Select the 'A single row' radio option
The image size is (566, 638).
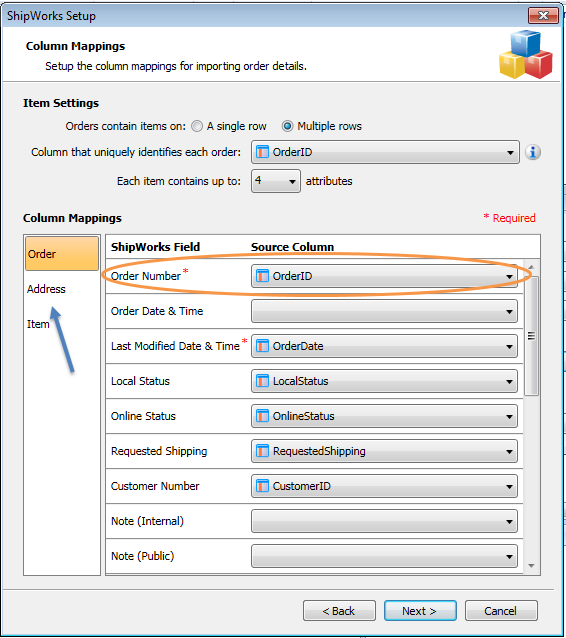click(x=197, y=126)
